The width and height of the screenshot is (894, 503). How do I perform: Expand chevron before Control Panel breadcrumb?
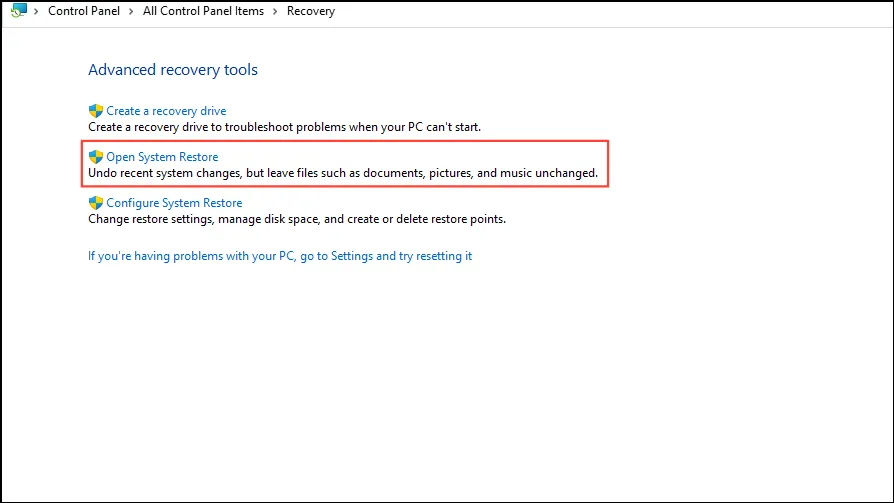37,12
